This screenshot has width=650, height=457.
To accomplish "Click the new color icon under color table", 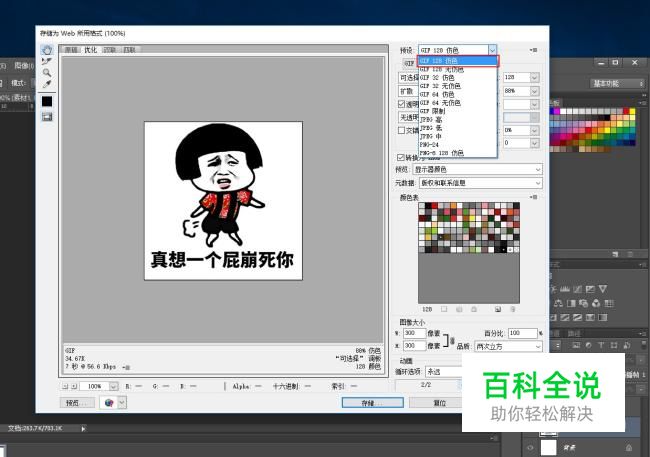I will (x=498, y=309).
